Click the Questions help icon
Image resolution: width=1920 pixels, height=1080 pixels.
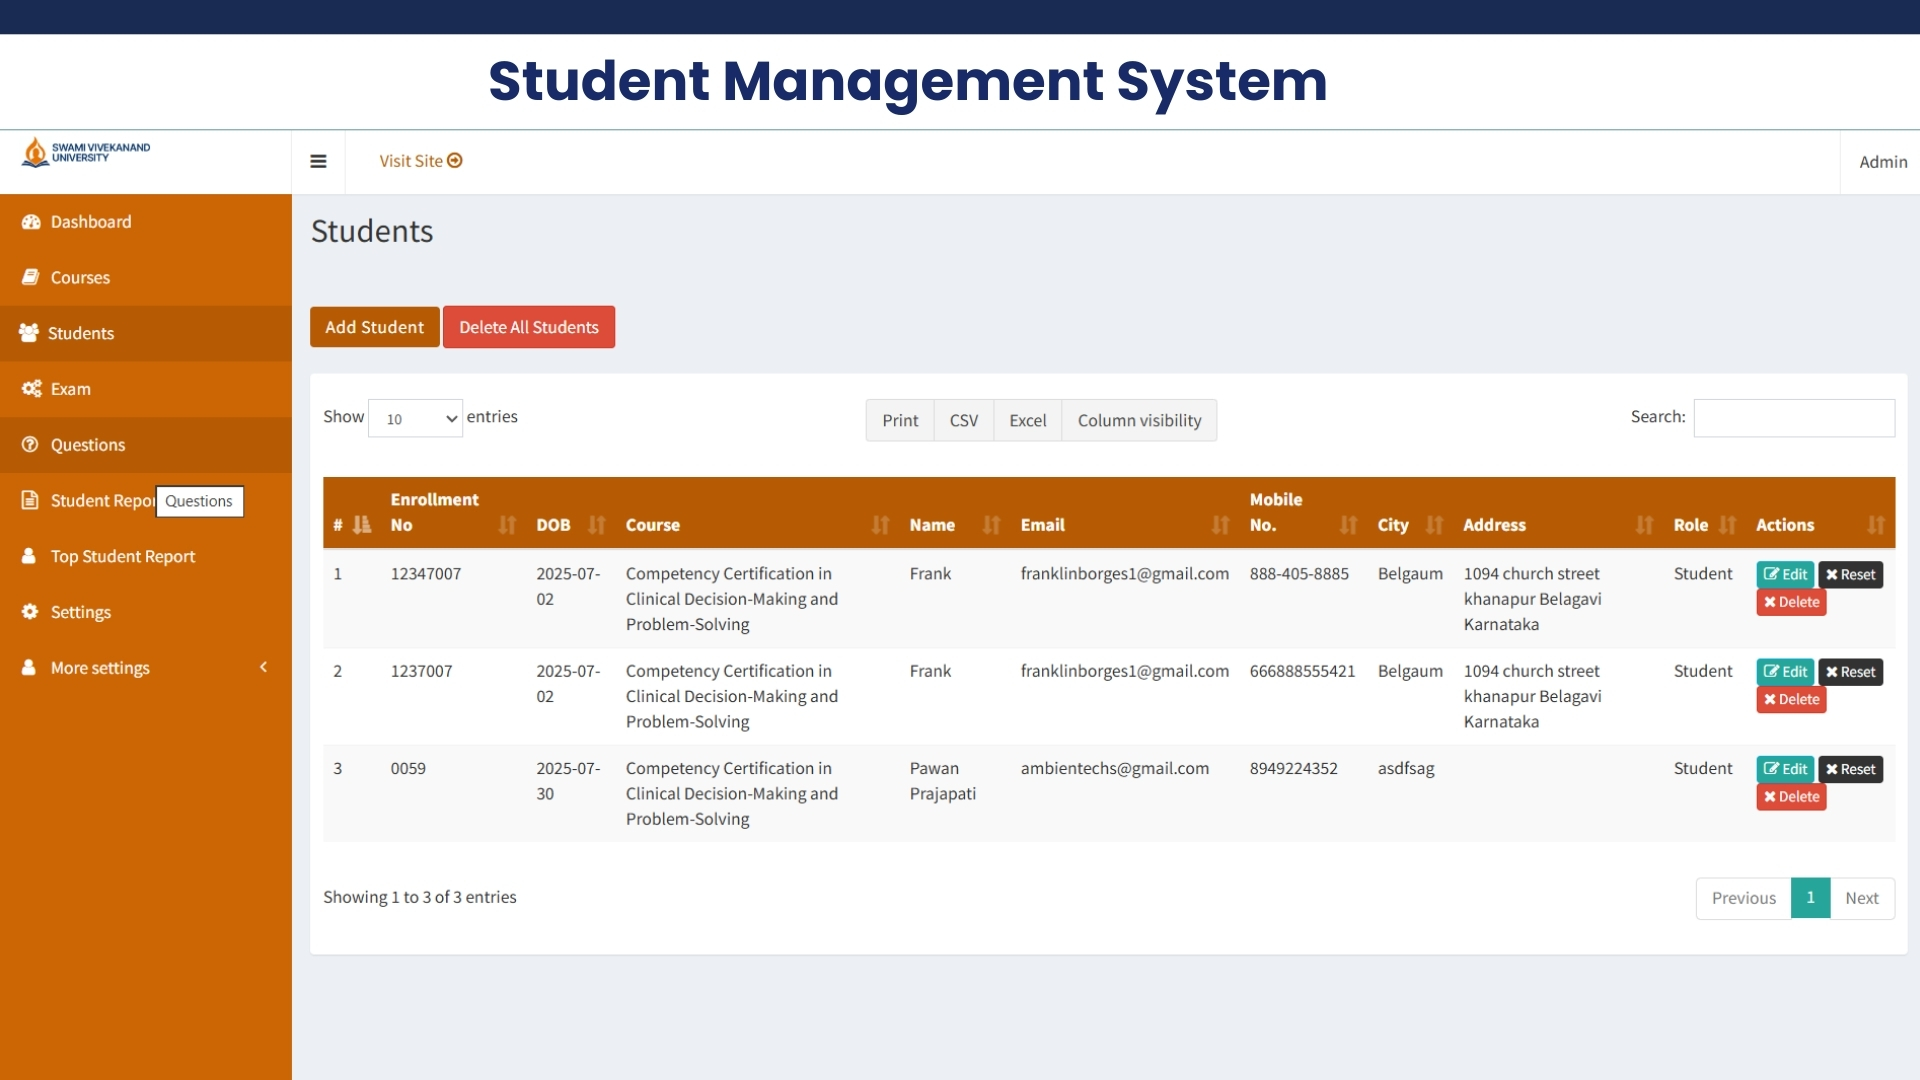point(30,445)
